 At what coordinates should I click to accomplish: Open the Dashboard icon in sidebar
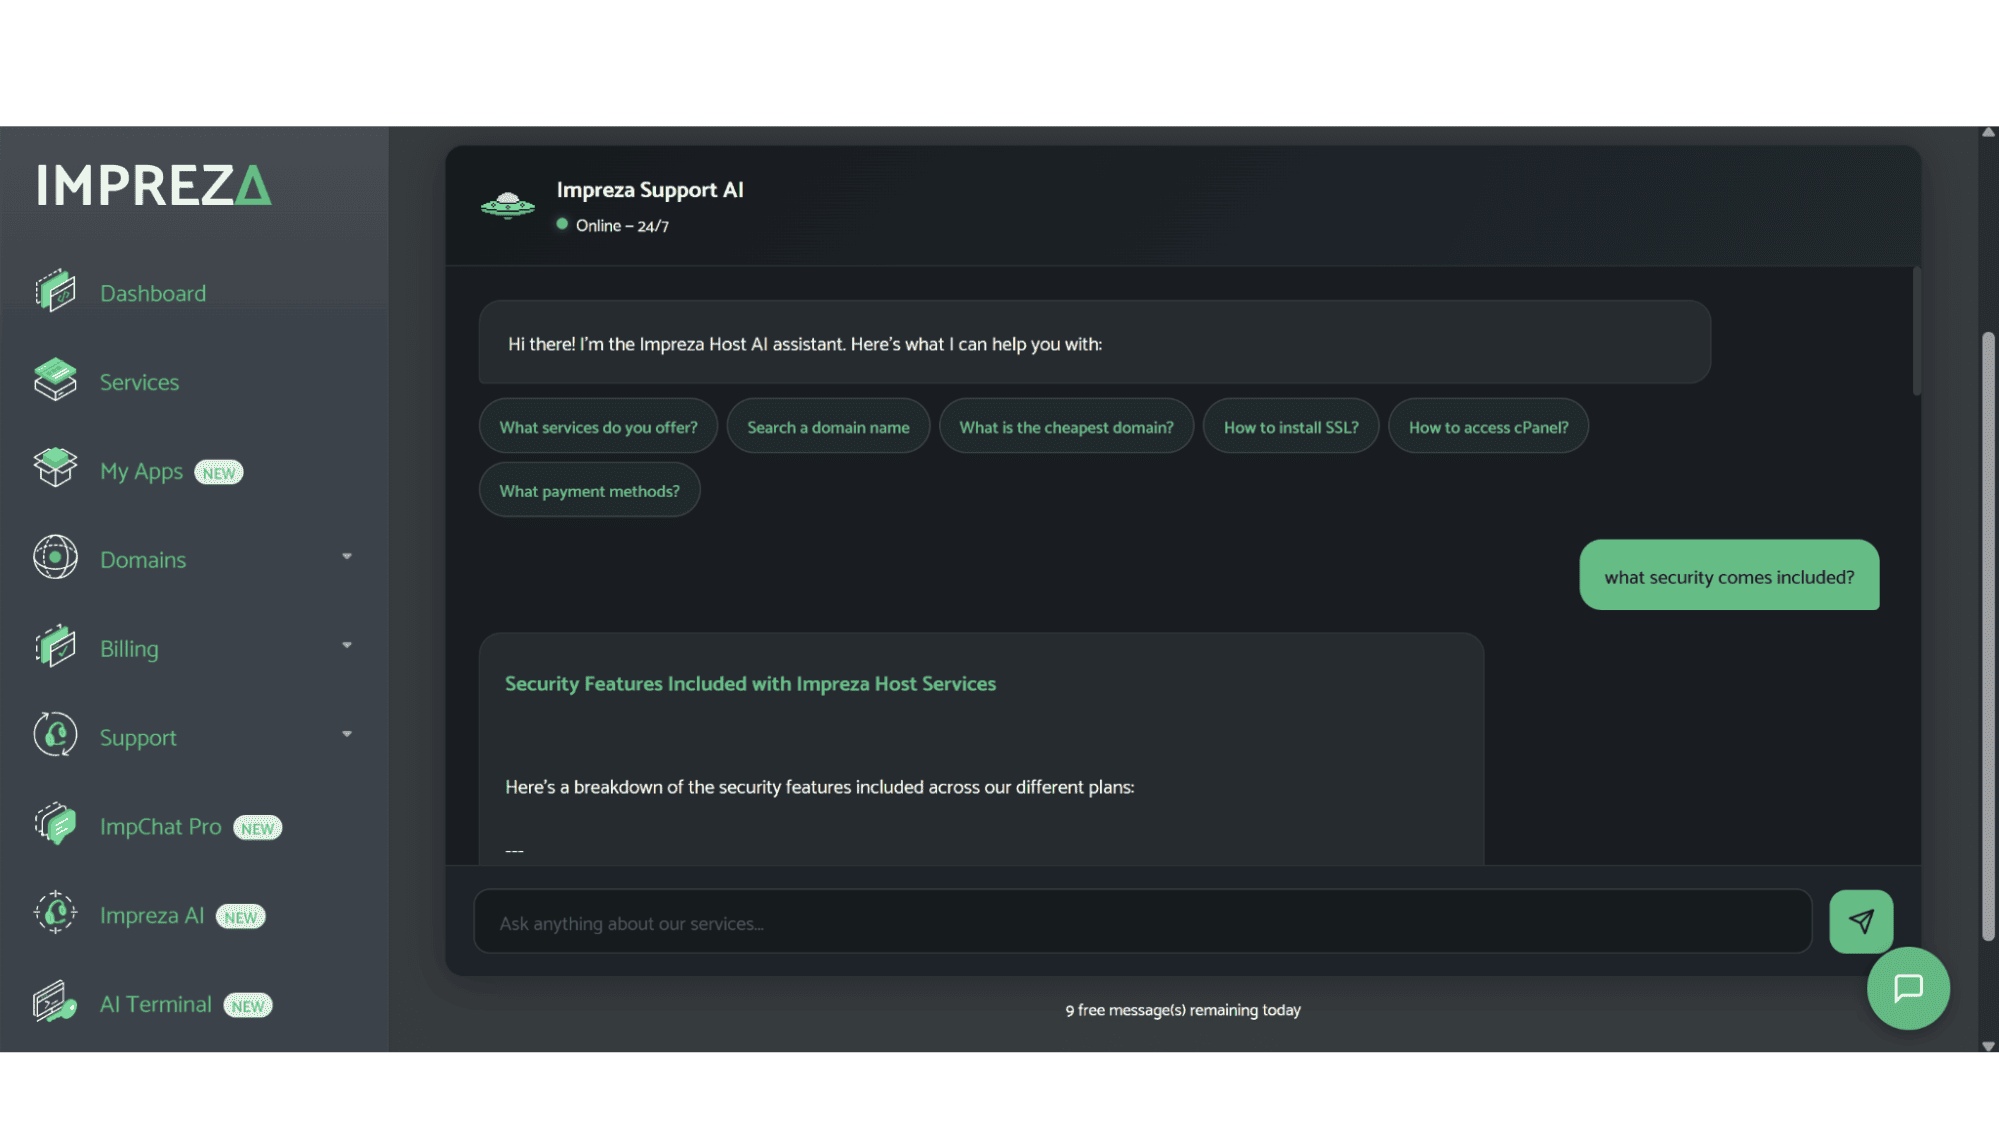click(x=55, y=292)
